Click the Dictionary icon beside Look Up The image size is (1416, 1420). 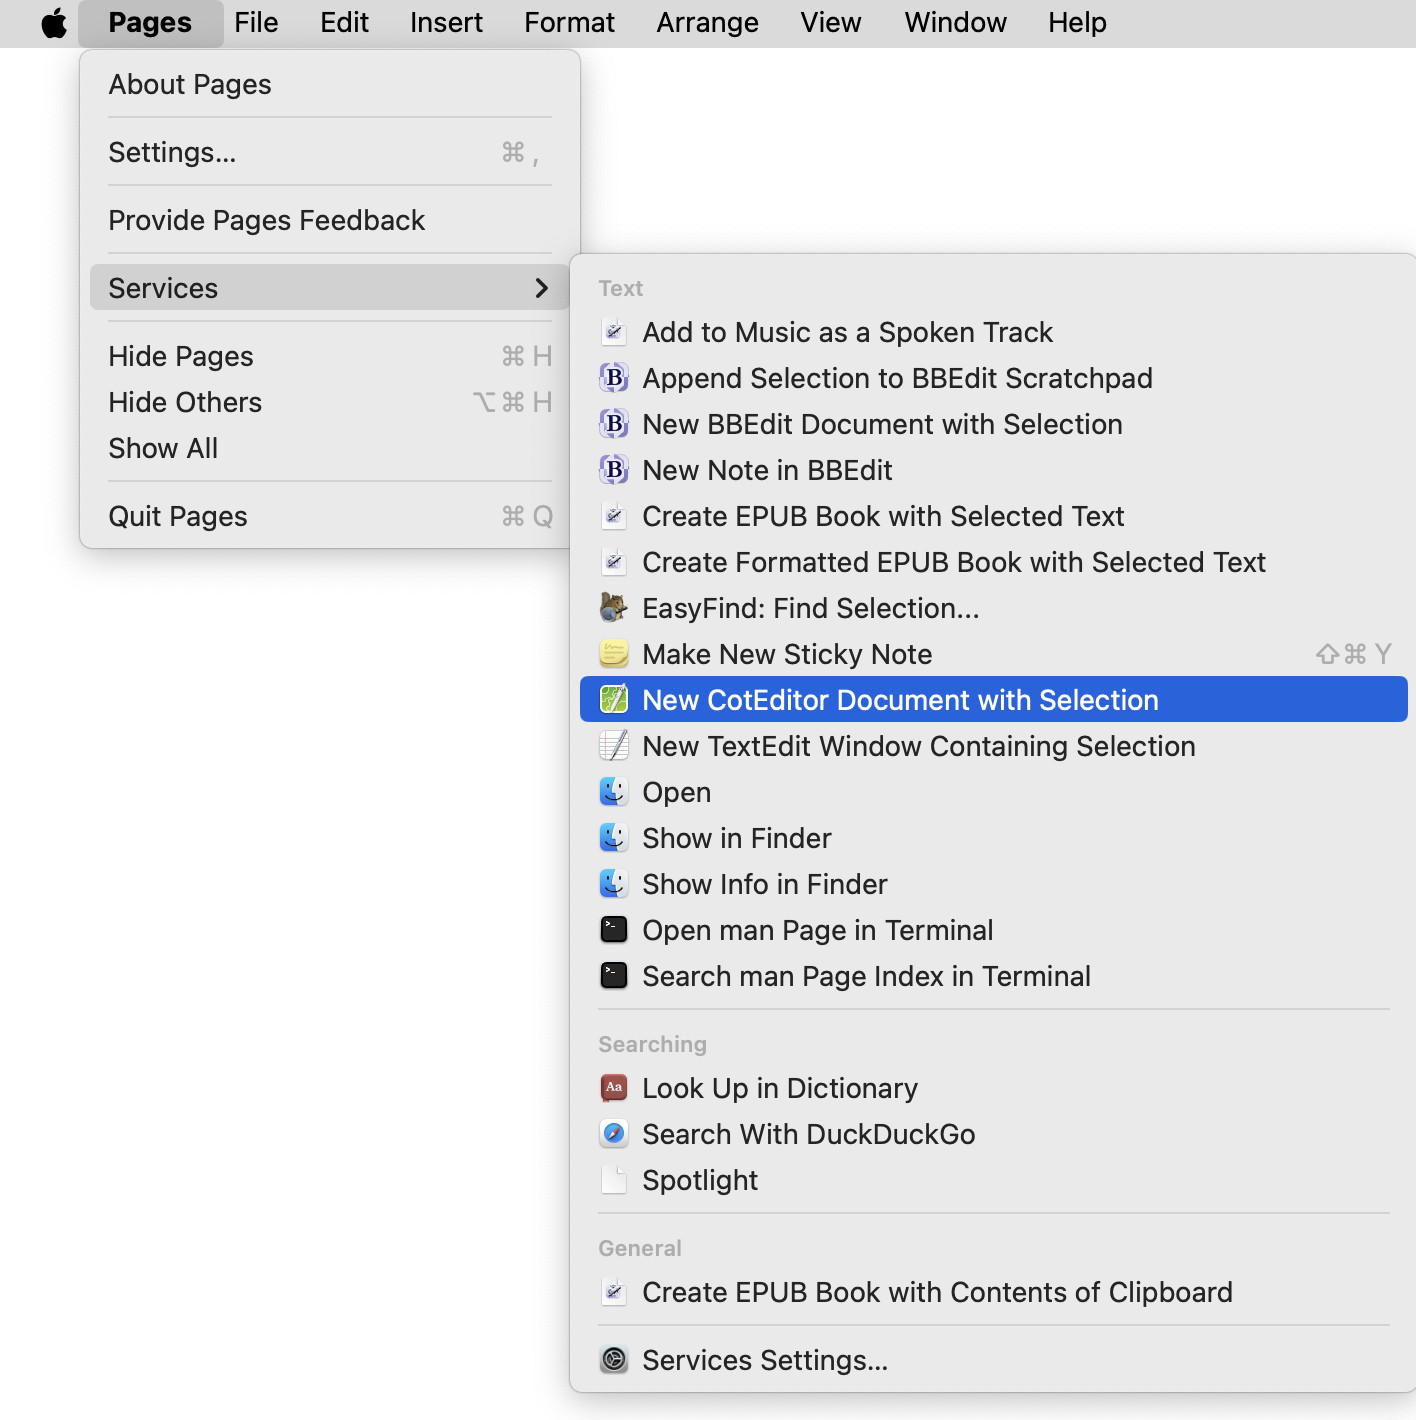(x=614, y=1088)
